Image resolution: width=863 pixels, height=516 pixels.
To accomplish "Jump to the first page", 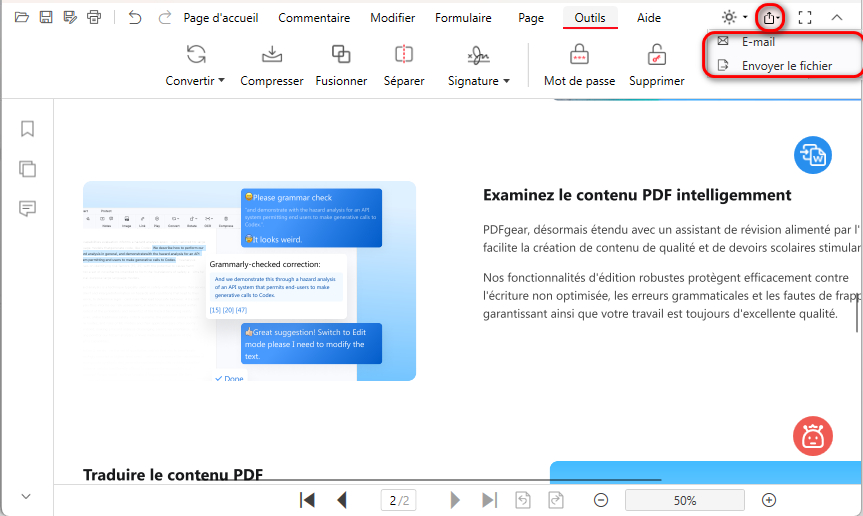I will (307, 500).
